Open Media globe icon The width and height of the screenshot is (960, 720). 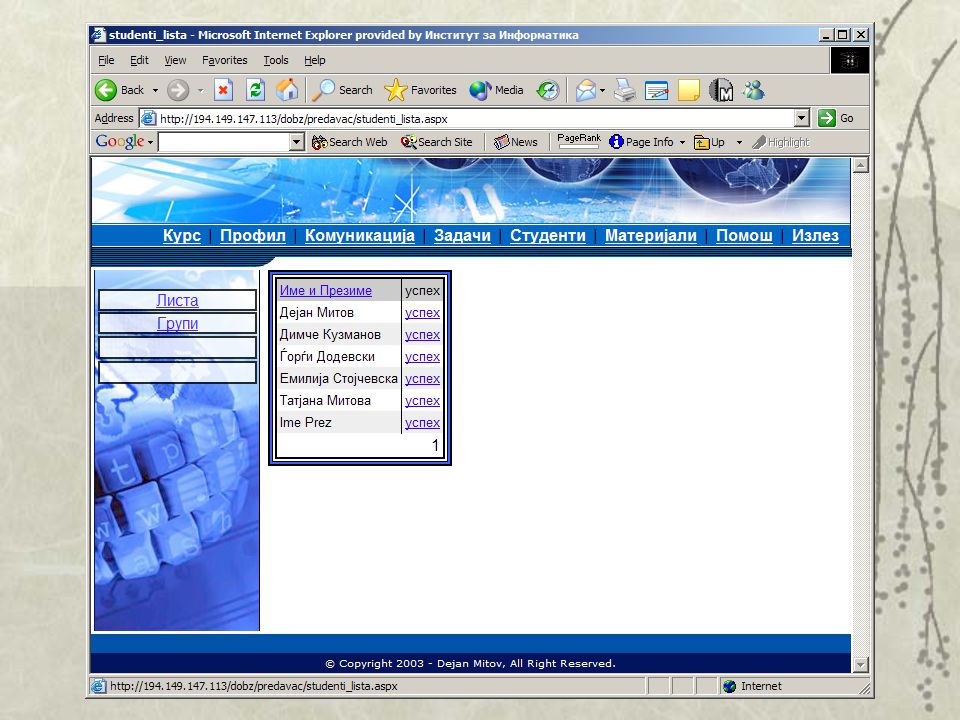pos(480,90)
